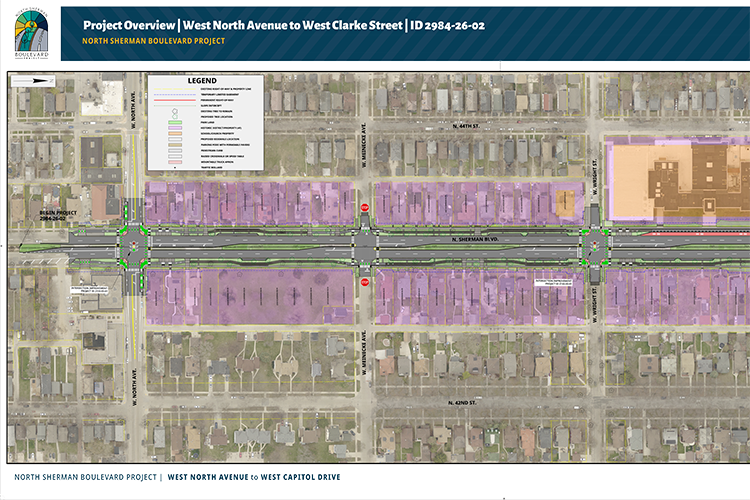Screen dimensions: 750x500
Task: Click the 'W. NORTH AVE.' label above Sherman Blvd
Action: tap(134, 110)
